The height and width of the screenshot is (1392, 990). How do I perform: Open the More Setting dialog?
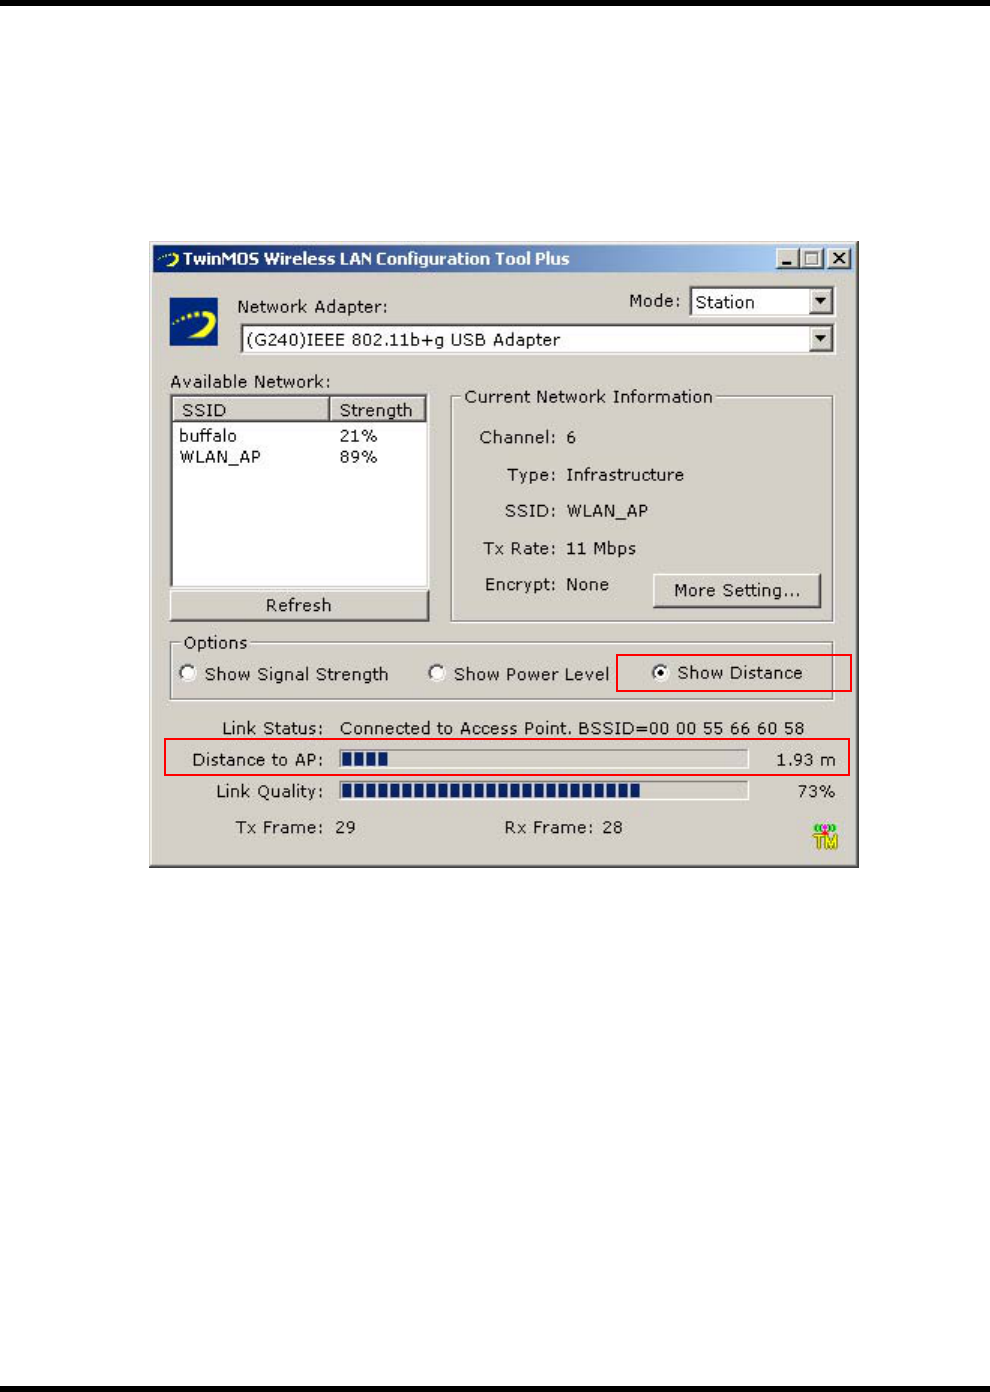[x=737, y=590]
